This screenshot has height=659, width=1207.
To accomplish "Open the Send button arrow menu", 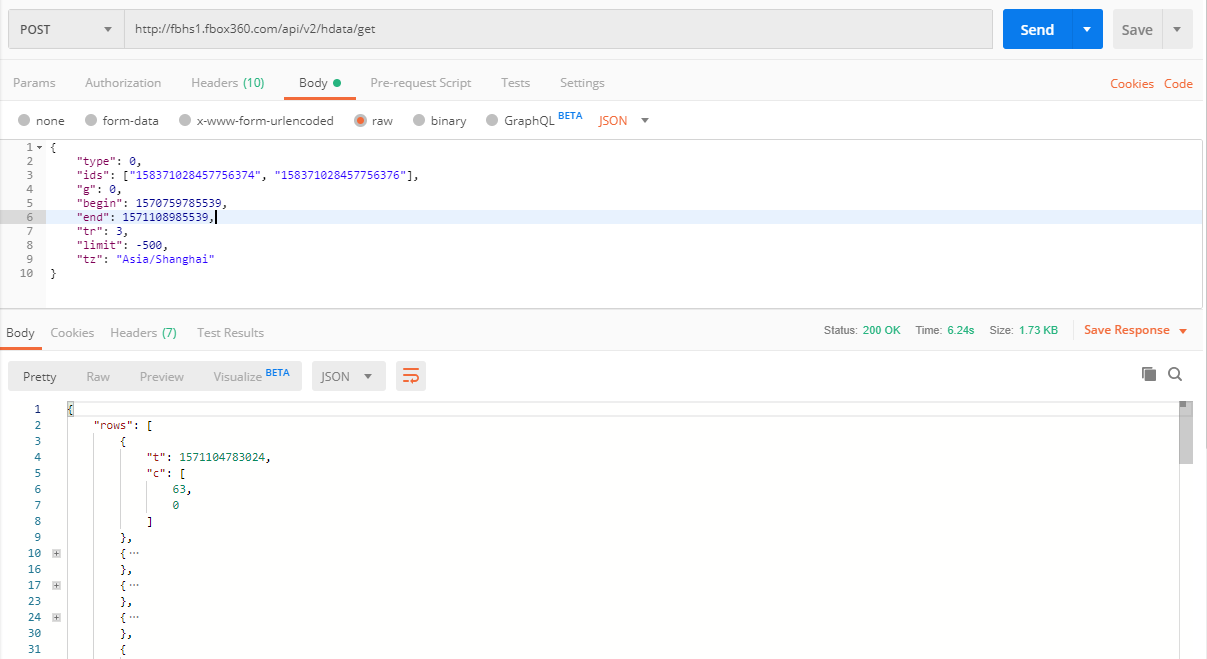I will [x=1087, y=30].
